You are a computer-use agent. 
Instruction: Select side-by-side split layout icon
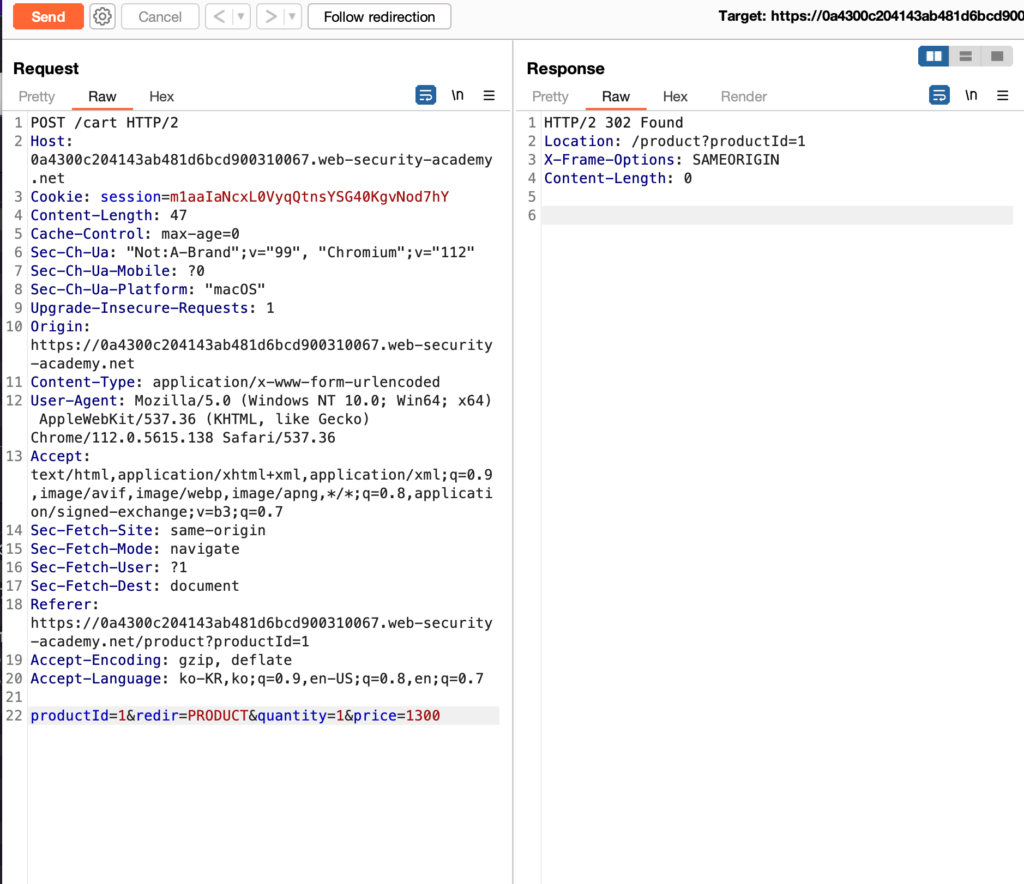point(934,56)
